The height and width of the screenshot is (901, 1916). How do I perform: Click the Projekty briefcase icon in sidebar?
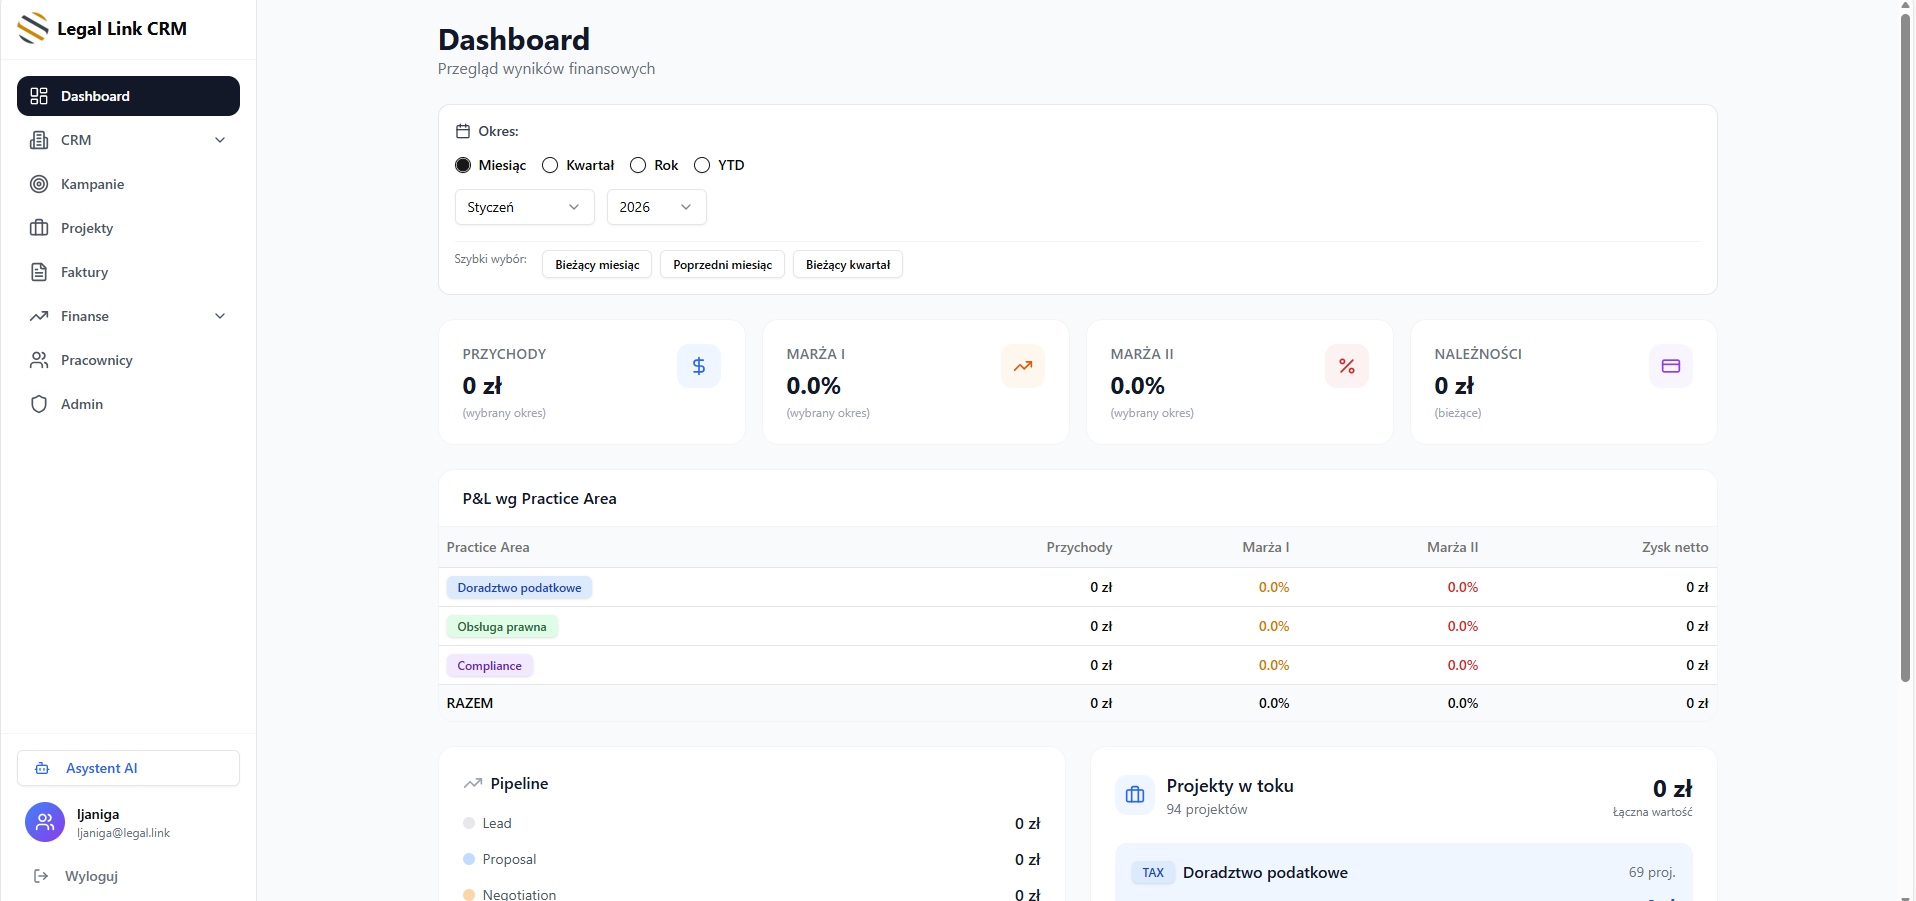pyautogui.click(x=39, y=228)
